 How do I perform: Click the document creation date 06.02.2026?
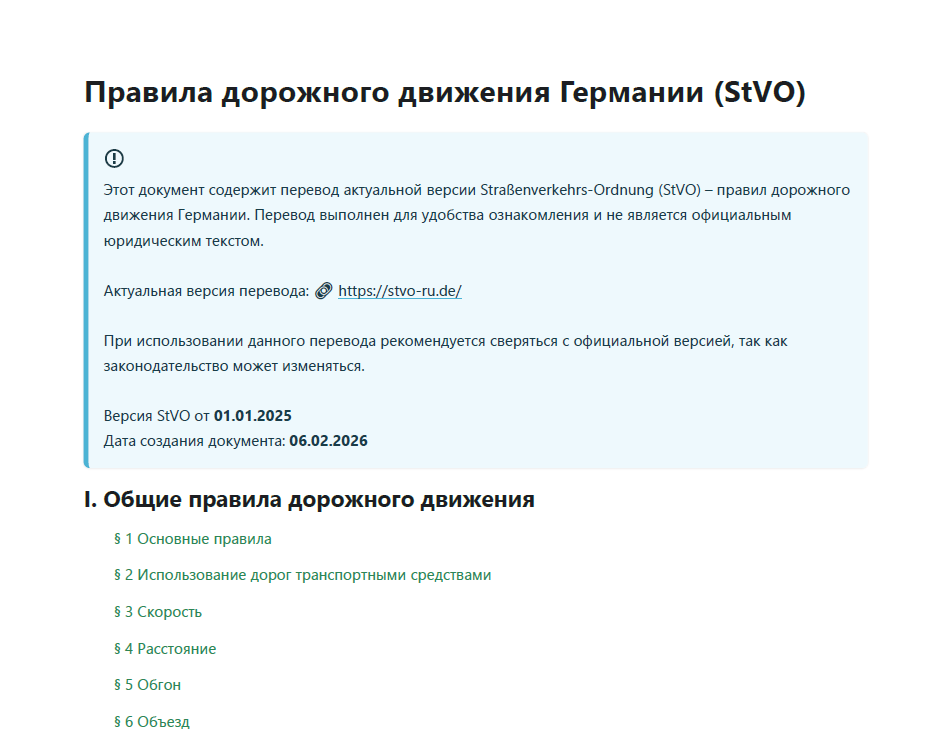pyautogui.click(x=328, y=441)
